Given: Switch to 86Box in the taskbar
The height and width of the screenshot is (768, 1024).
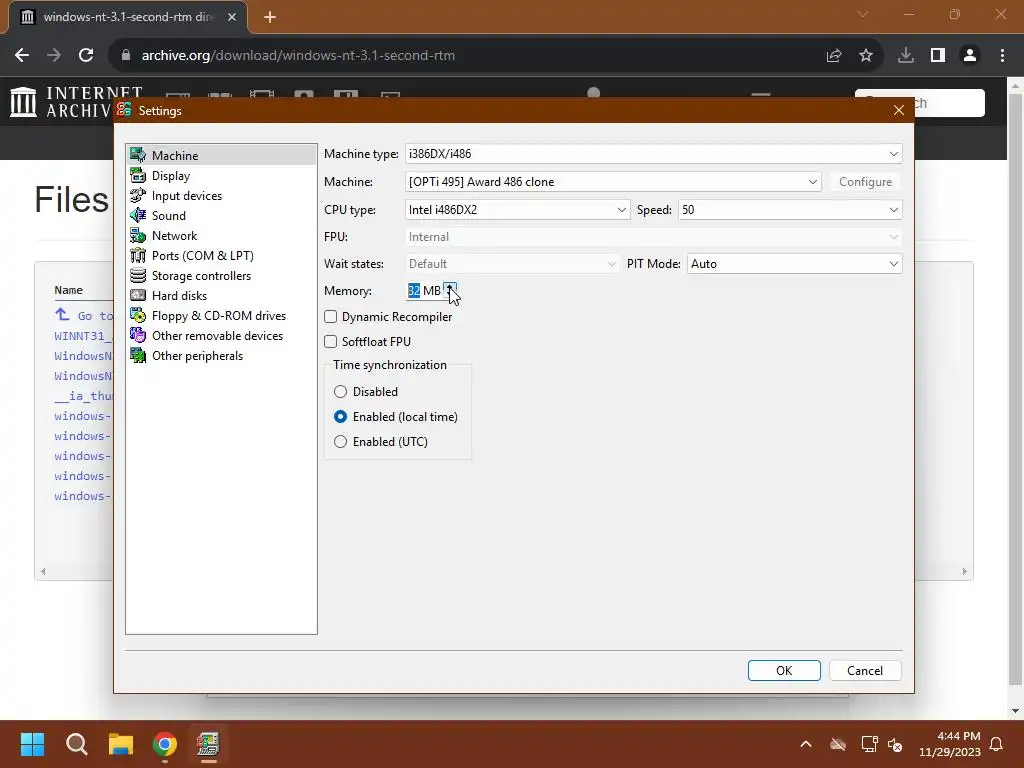Looking at the screenshot, I should pyautogui.click(x=208, y=744).
